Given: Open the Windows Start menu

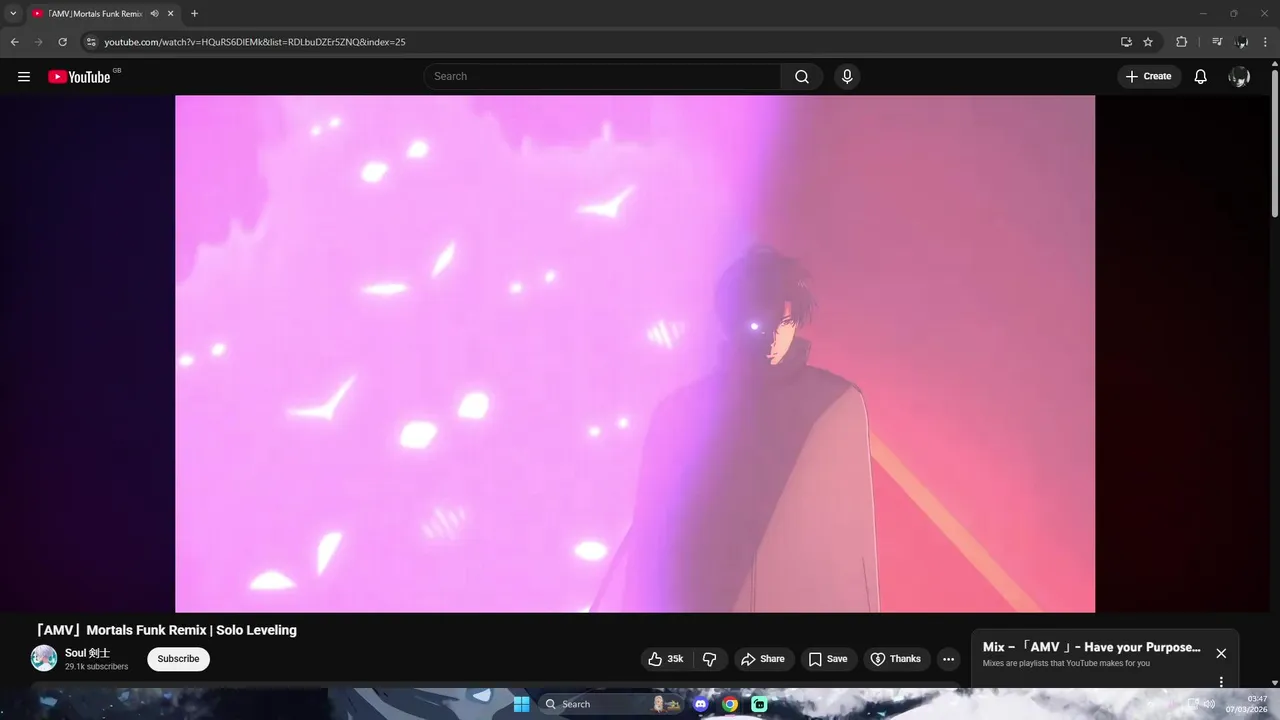Looking at the screenshot, I should 521,704.
